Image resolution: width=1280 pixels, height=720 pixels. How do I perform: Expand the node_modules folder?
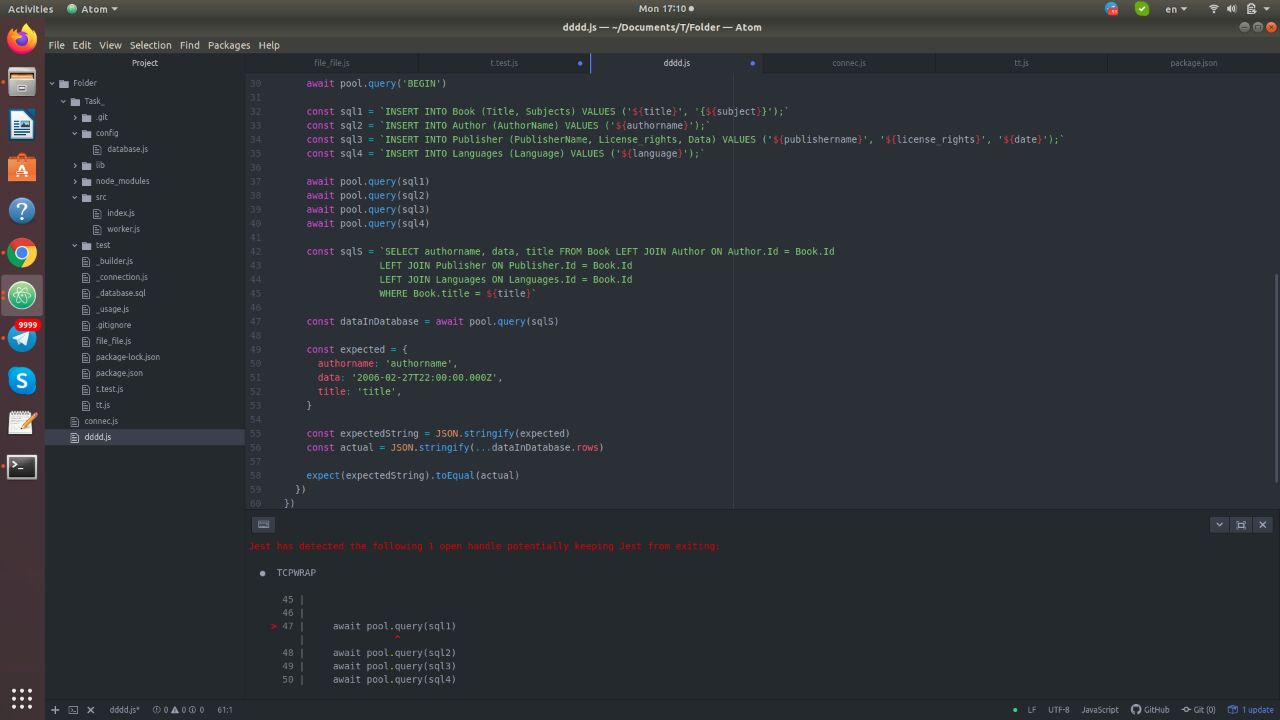pos(122,181)
